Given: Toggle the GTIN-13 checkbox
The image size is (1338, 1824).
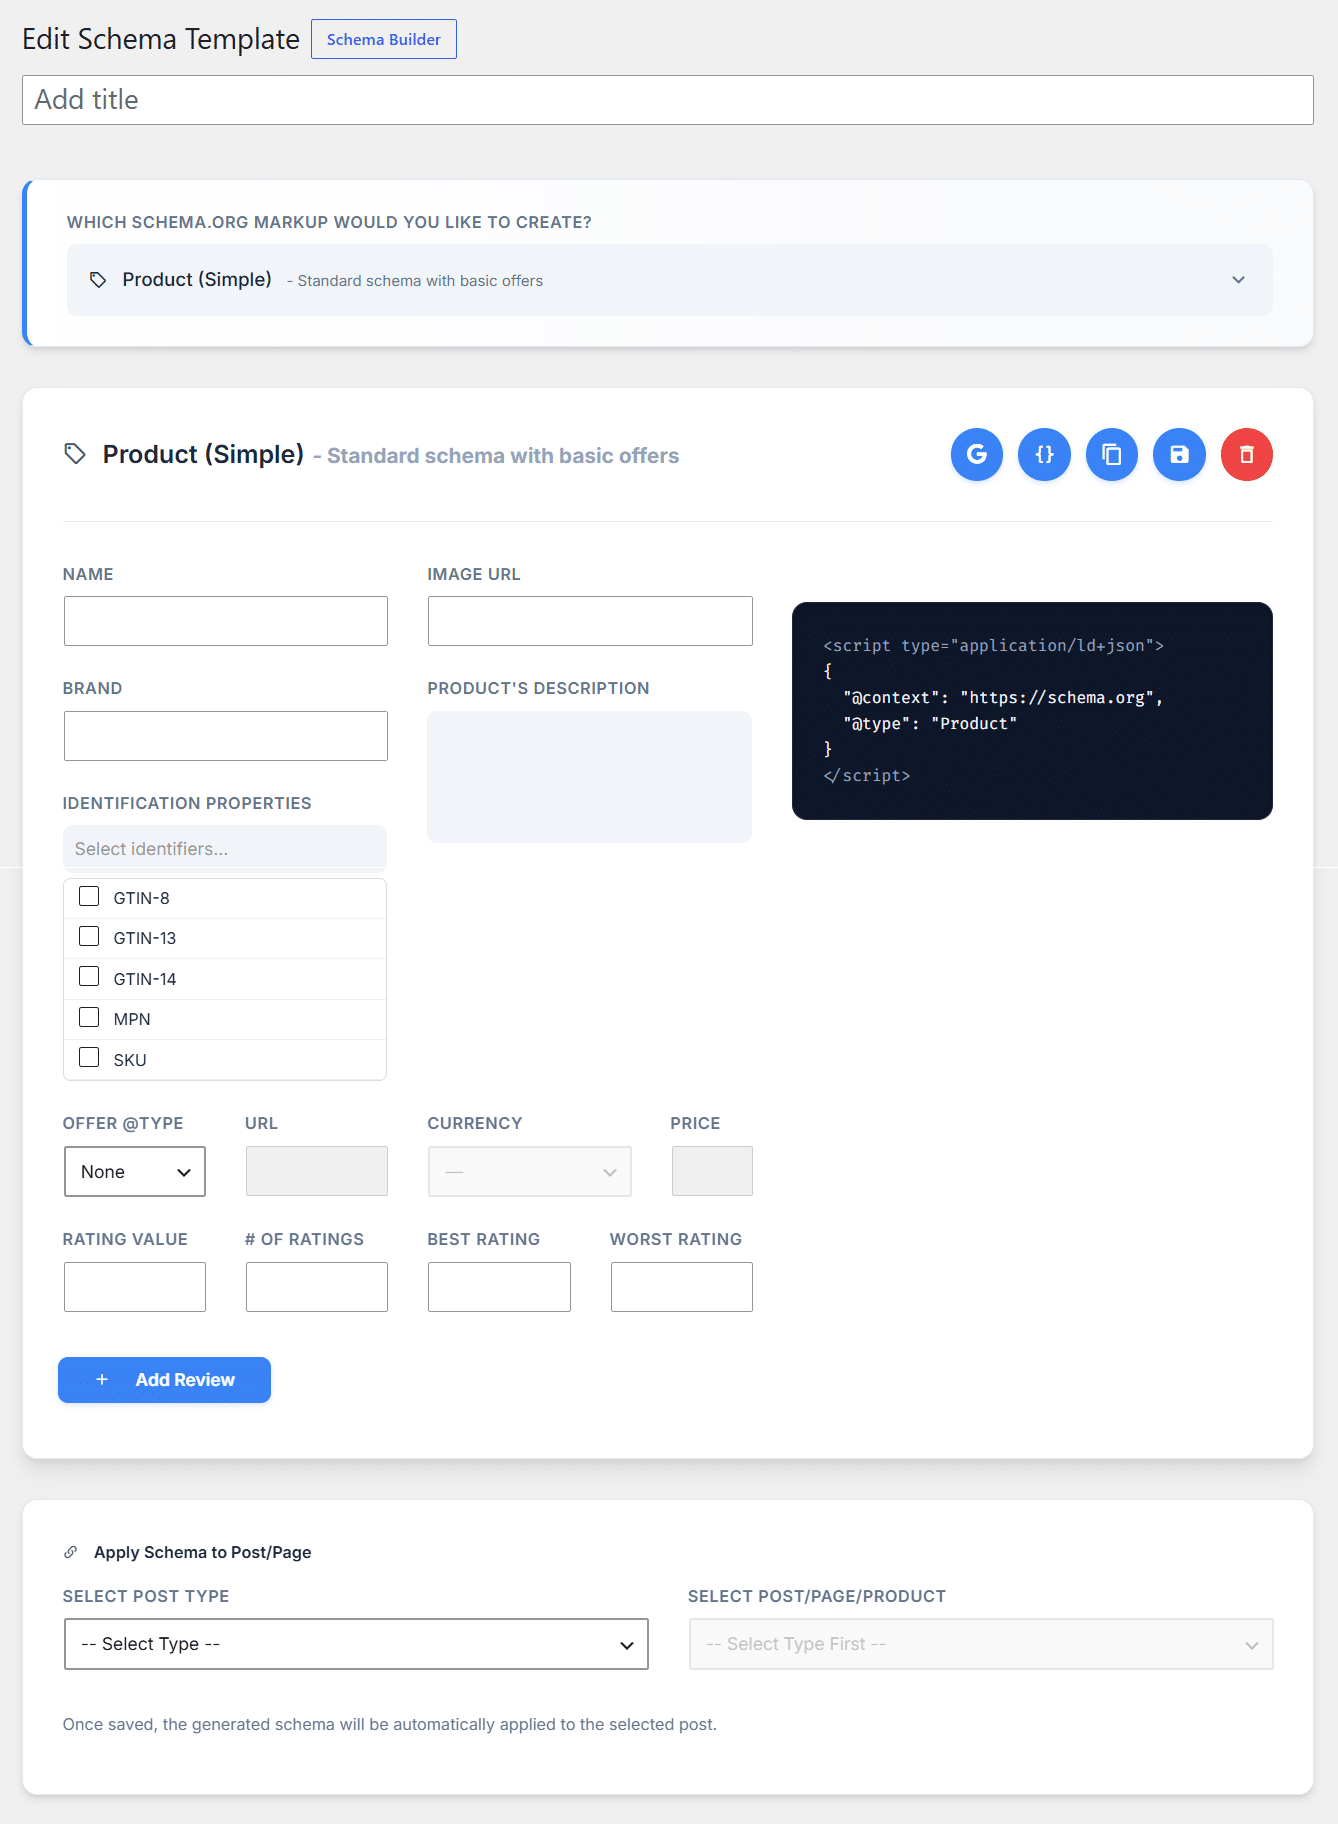Looking at the screenshot, I should point(89,936).
